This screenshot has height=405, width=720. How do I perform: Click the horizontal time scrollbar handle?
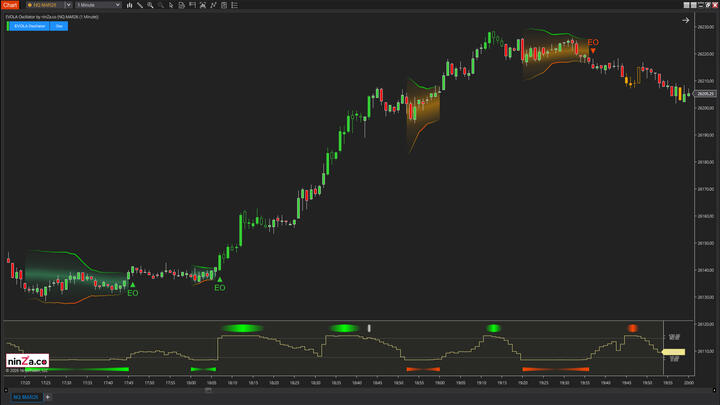point(208,390)
